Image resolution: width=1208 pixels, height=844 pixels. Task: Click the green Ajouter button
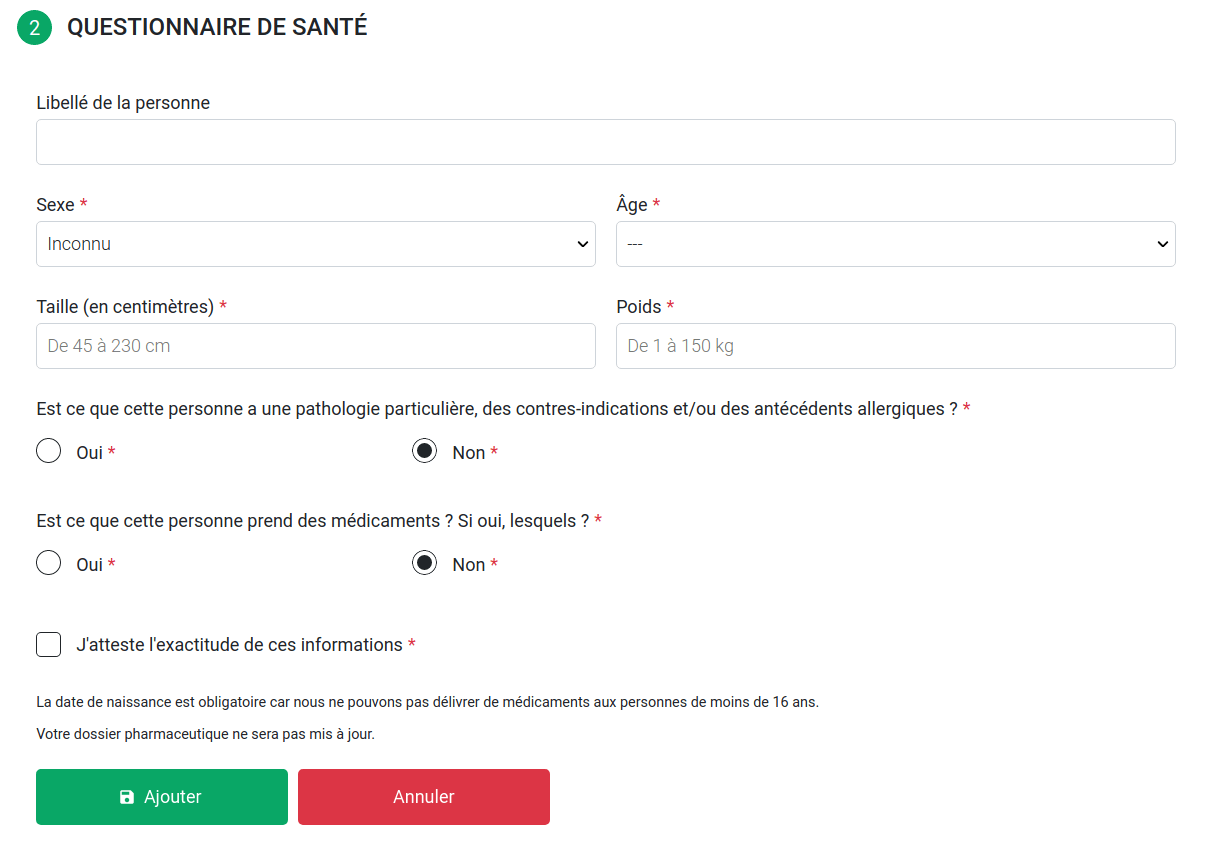161,796
